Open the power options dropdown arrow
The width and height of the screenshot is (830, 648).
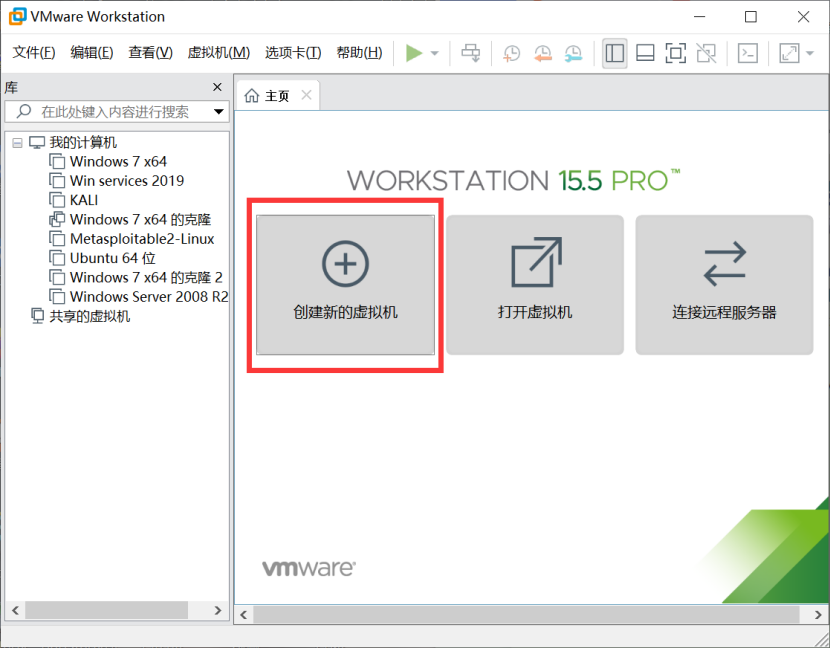435,53
